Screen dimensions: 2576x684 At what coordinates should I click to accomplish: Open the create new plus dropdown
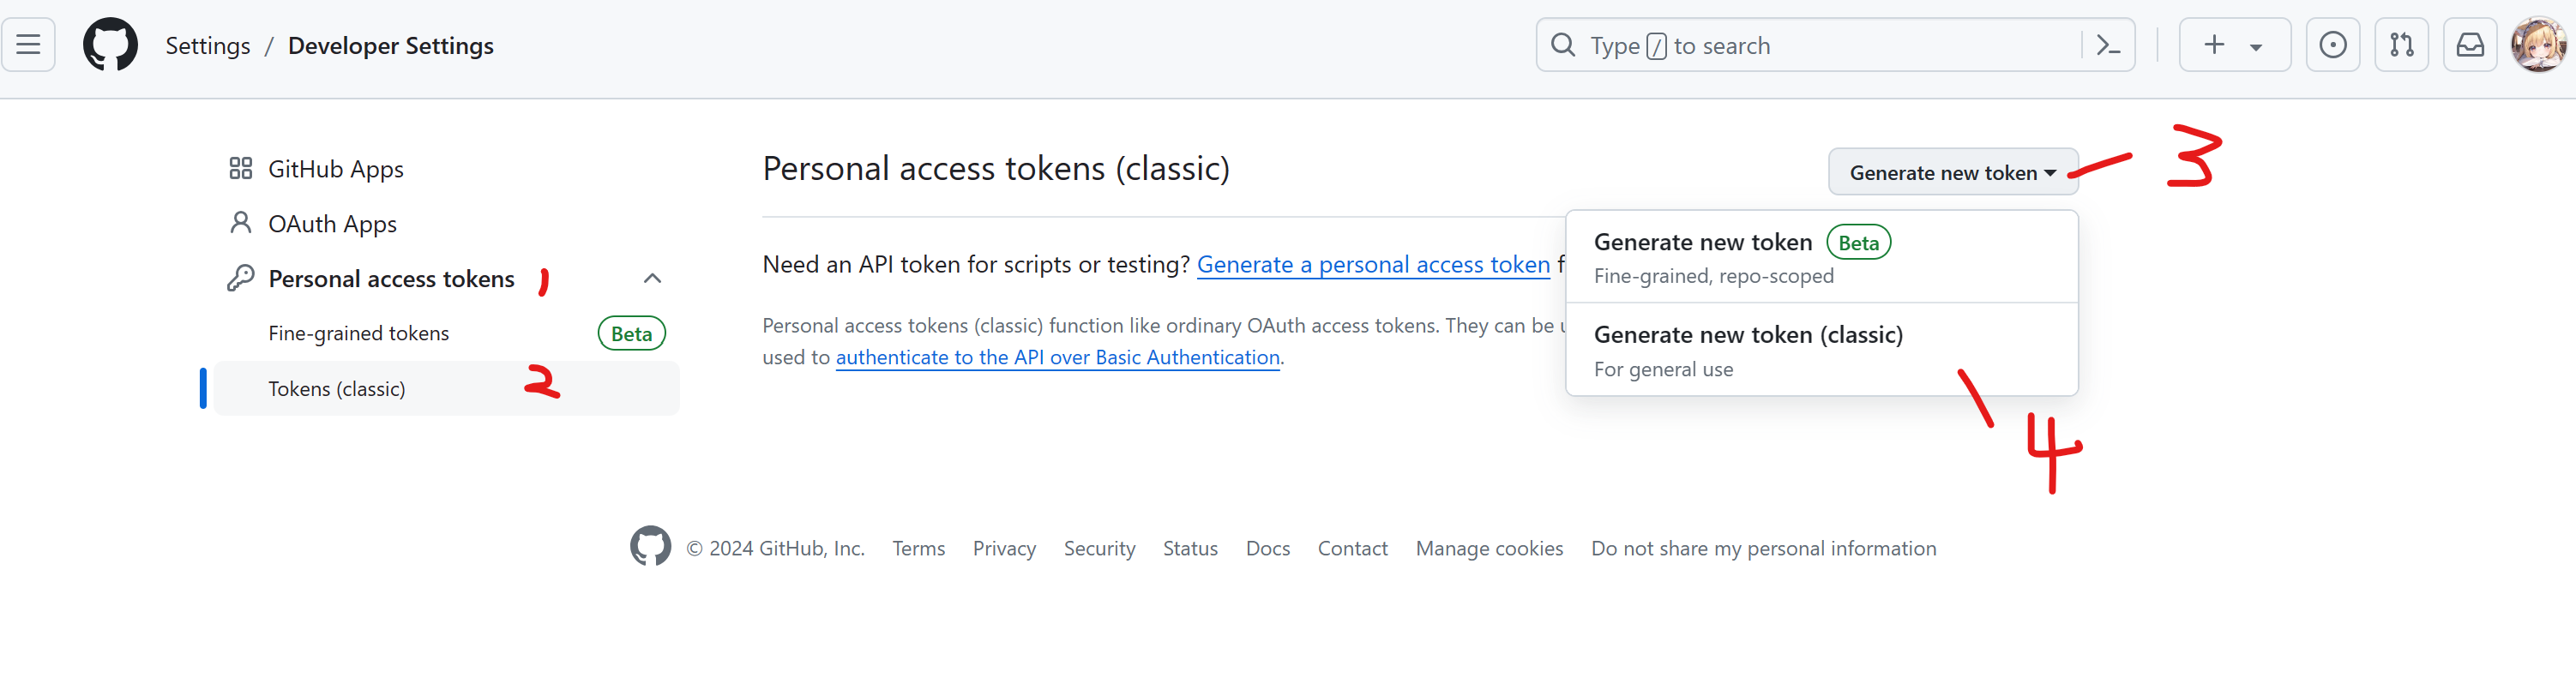click(x=2233, y=45)
